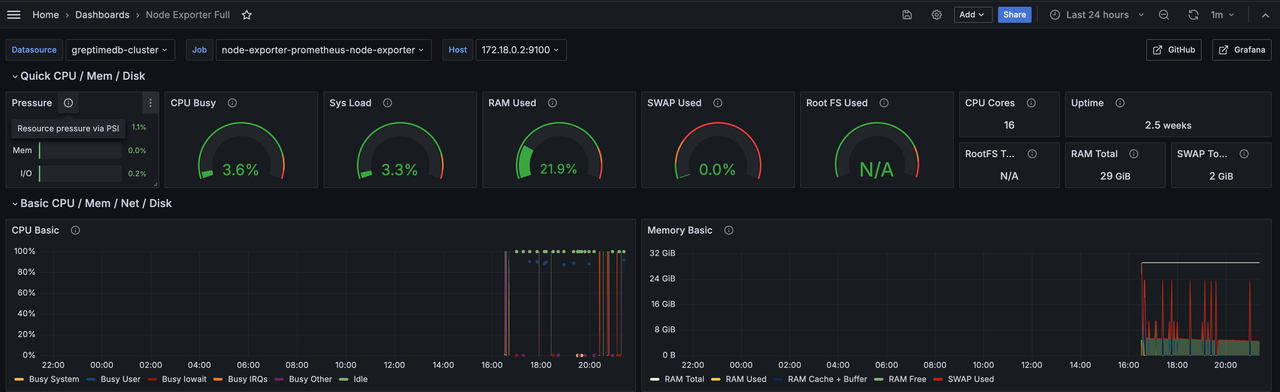Screen dimensions: 1280x392
Task: Refresh the dashboard
Action: coord(1193,15)
